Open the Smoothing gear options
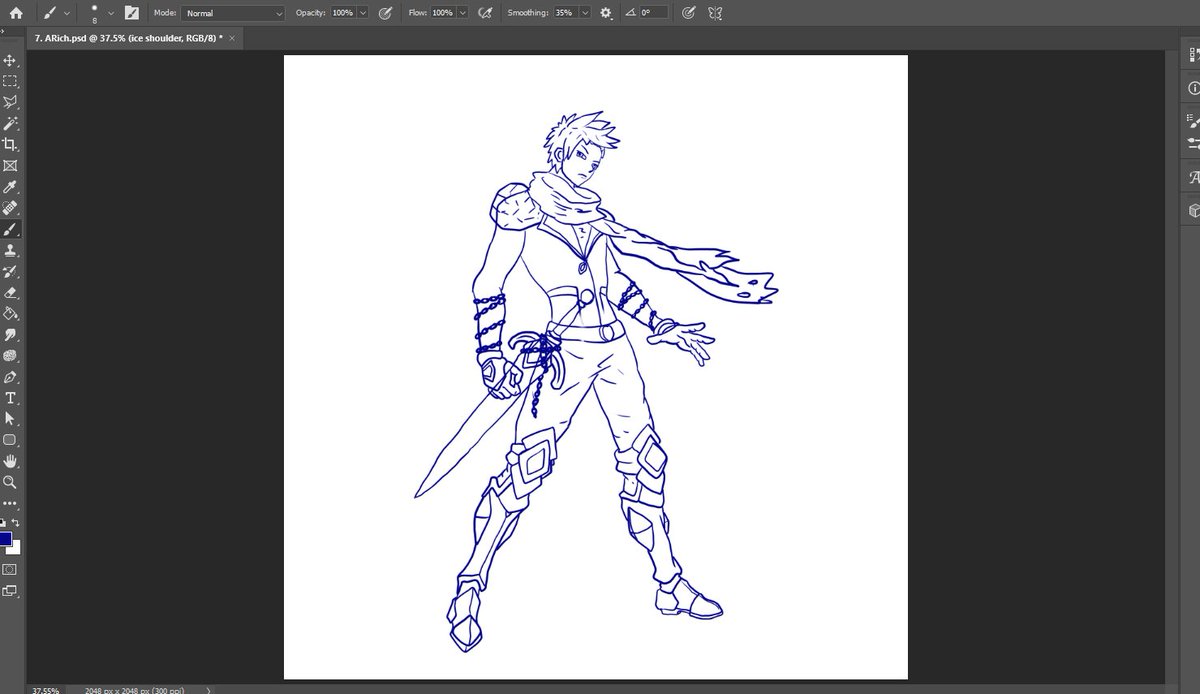Screen dimensions: 1200x694 pyautogui.click(x=605, y=13)
